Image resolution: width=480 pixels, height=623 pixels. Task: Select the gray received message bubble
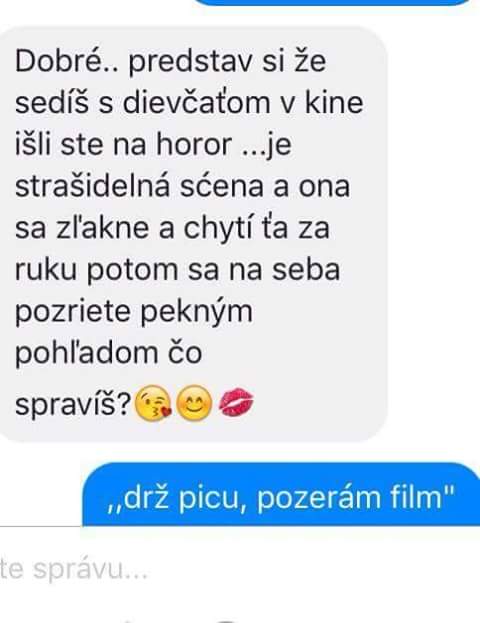click(193, 234)
